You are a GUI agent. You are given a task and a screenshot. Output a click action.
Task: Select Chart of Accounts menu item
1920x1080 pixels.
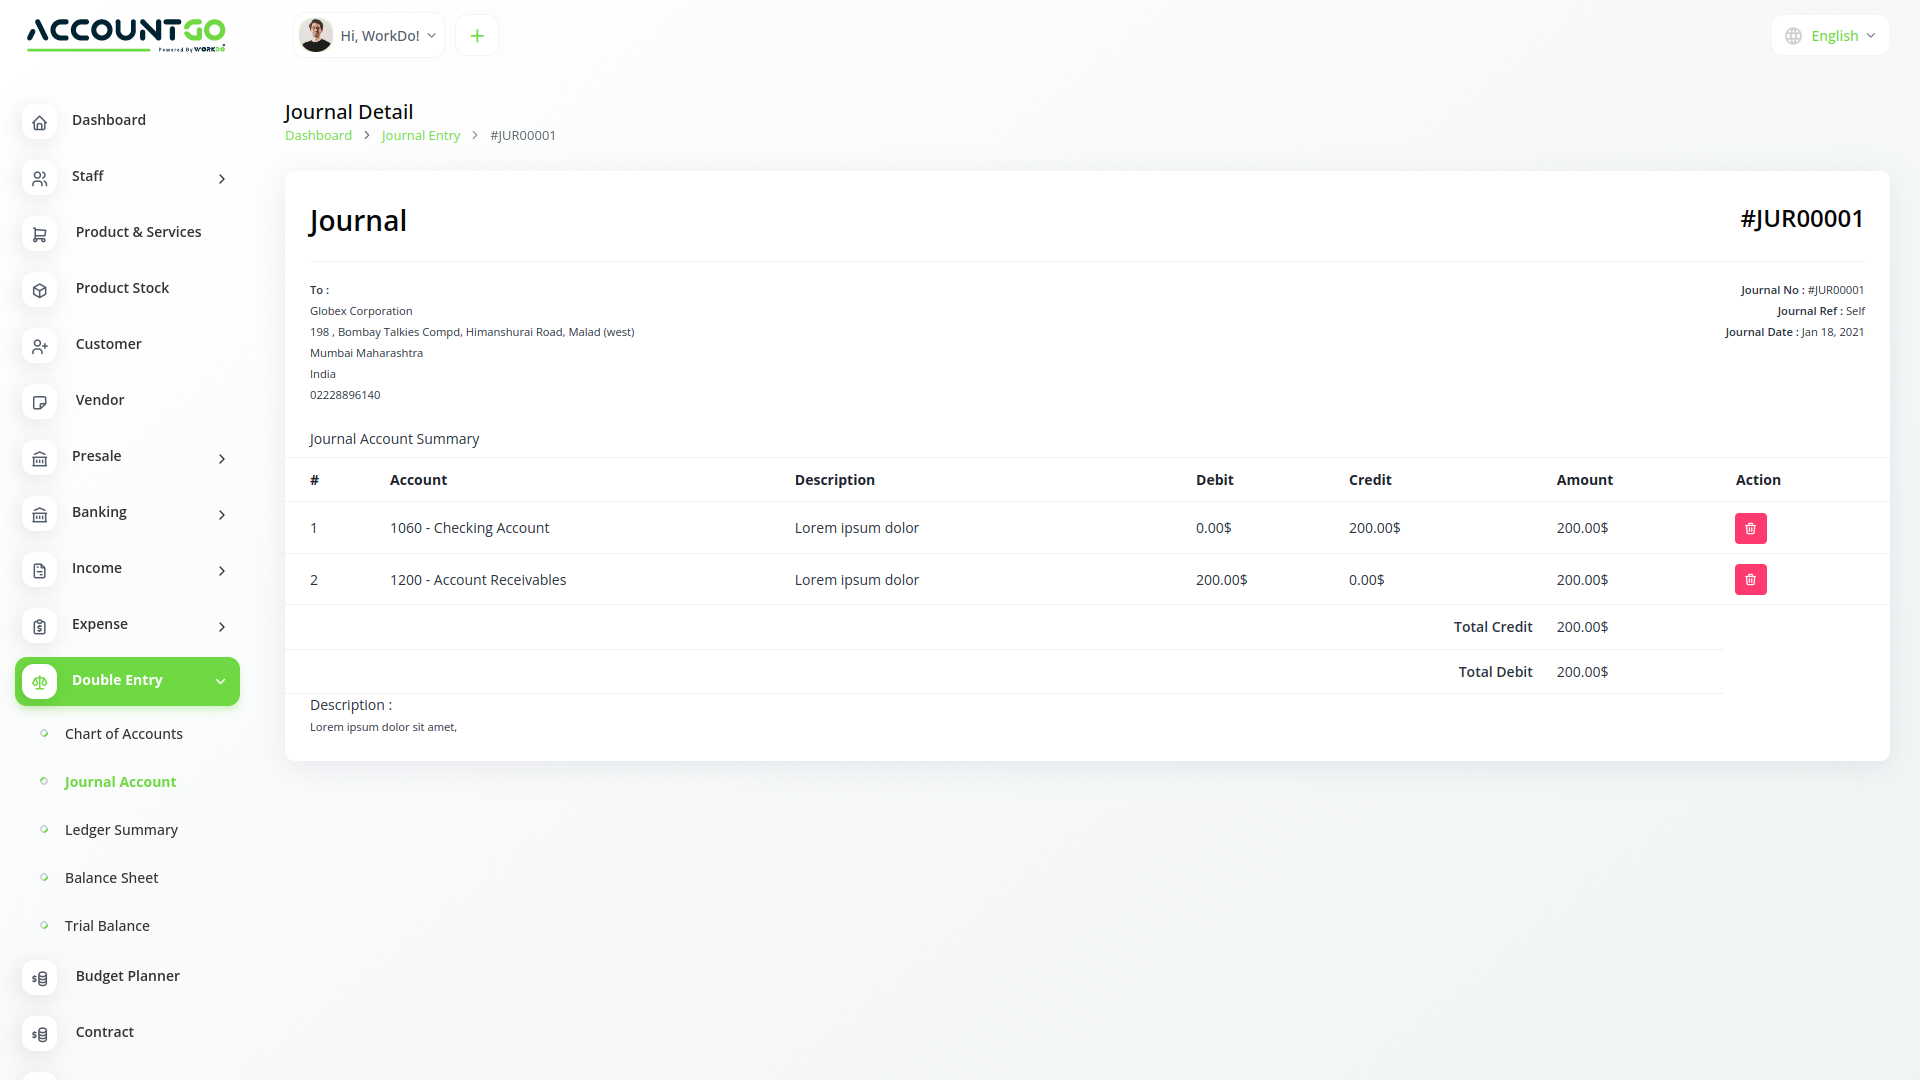pos(123,733)
